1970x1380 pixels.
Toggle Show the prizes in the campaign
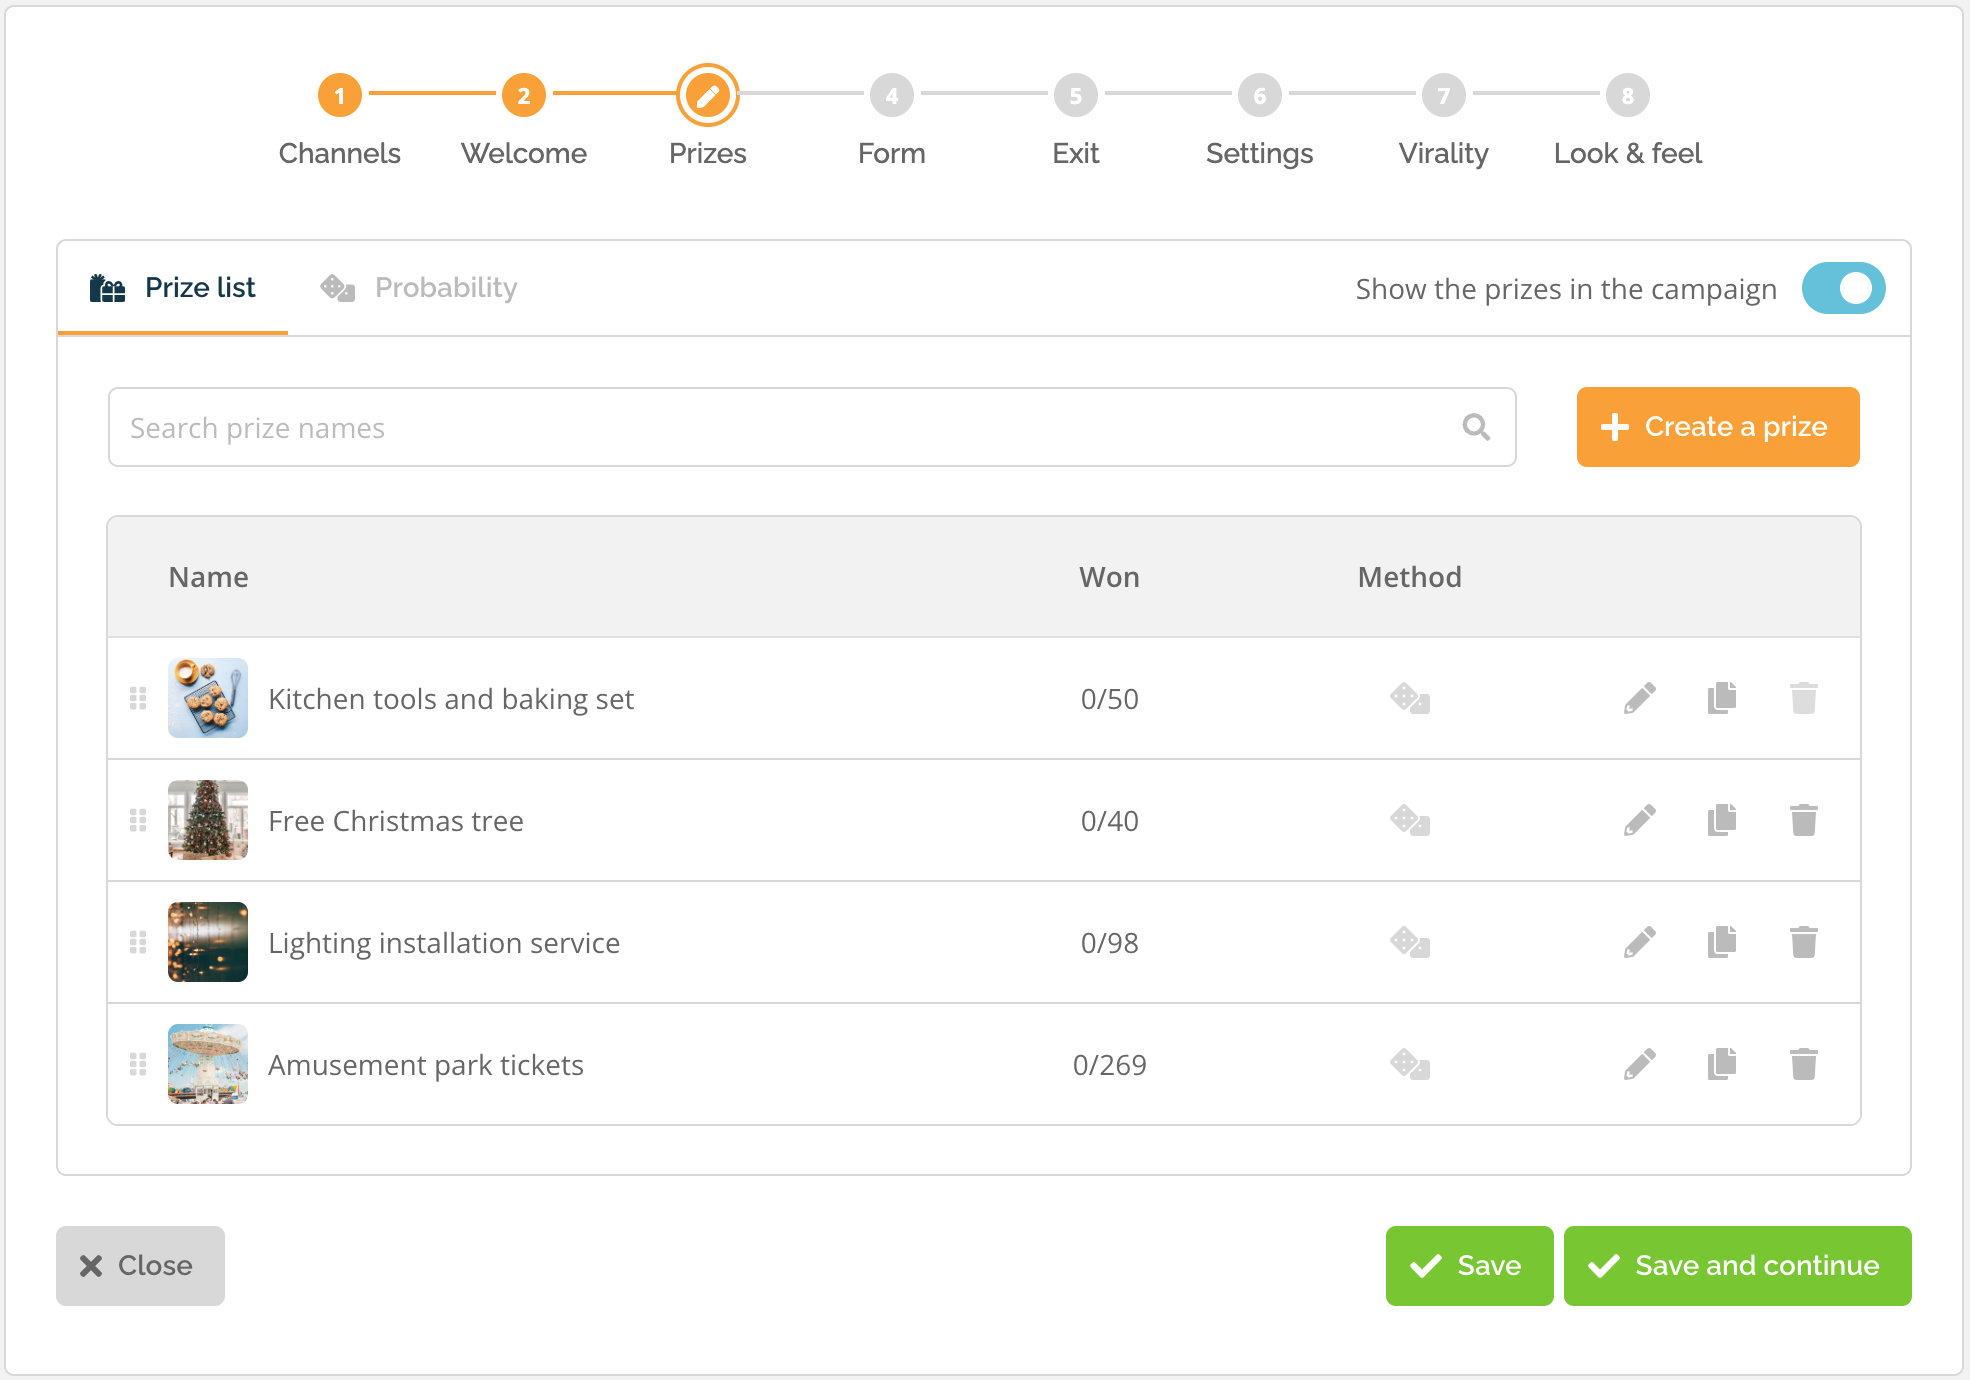coord(1843,288)
